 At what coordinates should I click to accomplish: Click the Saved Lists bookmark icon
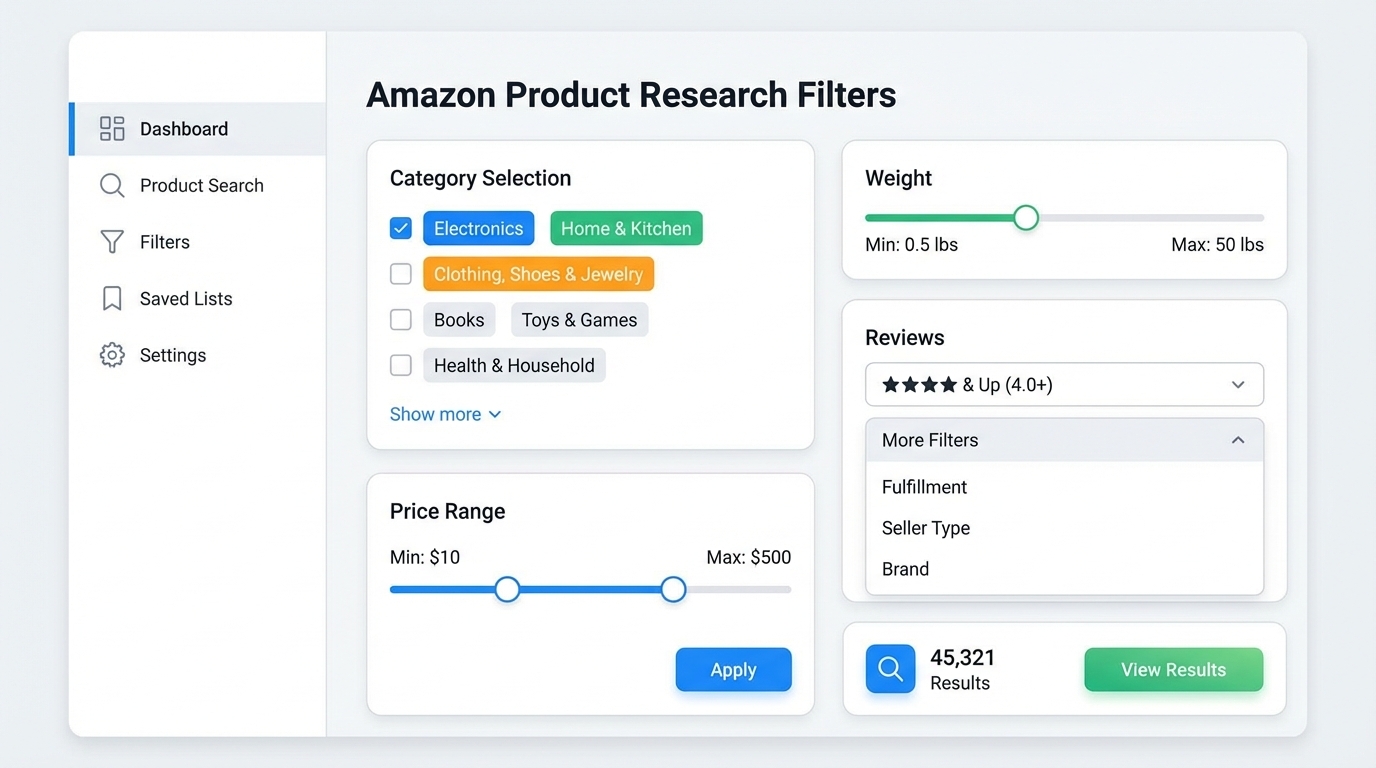click(111, 298)
